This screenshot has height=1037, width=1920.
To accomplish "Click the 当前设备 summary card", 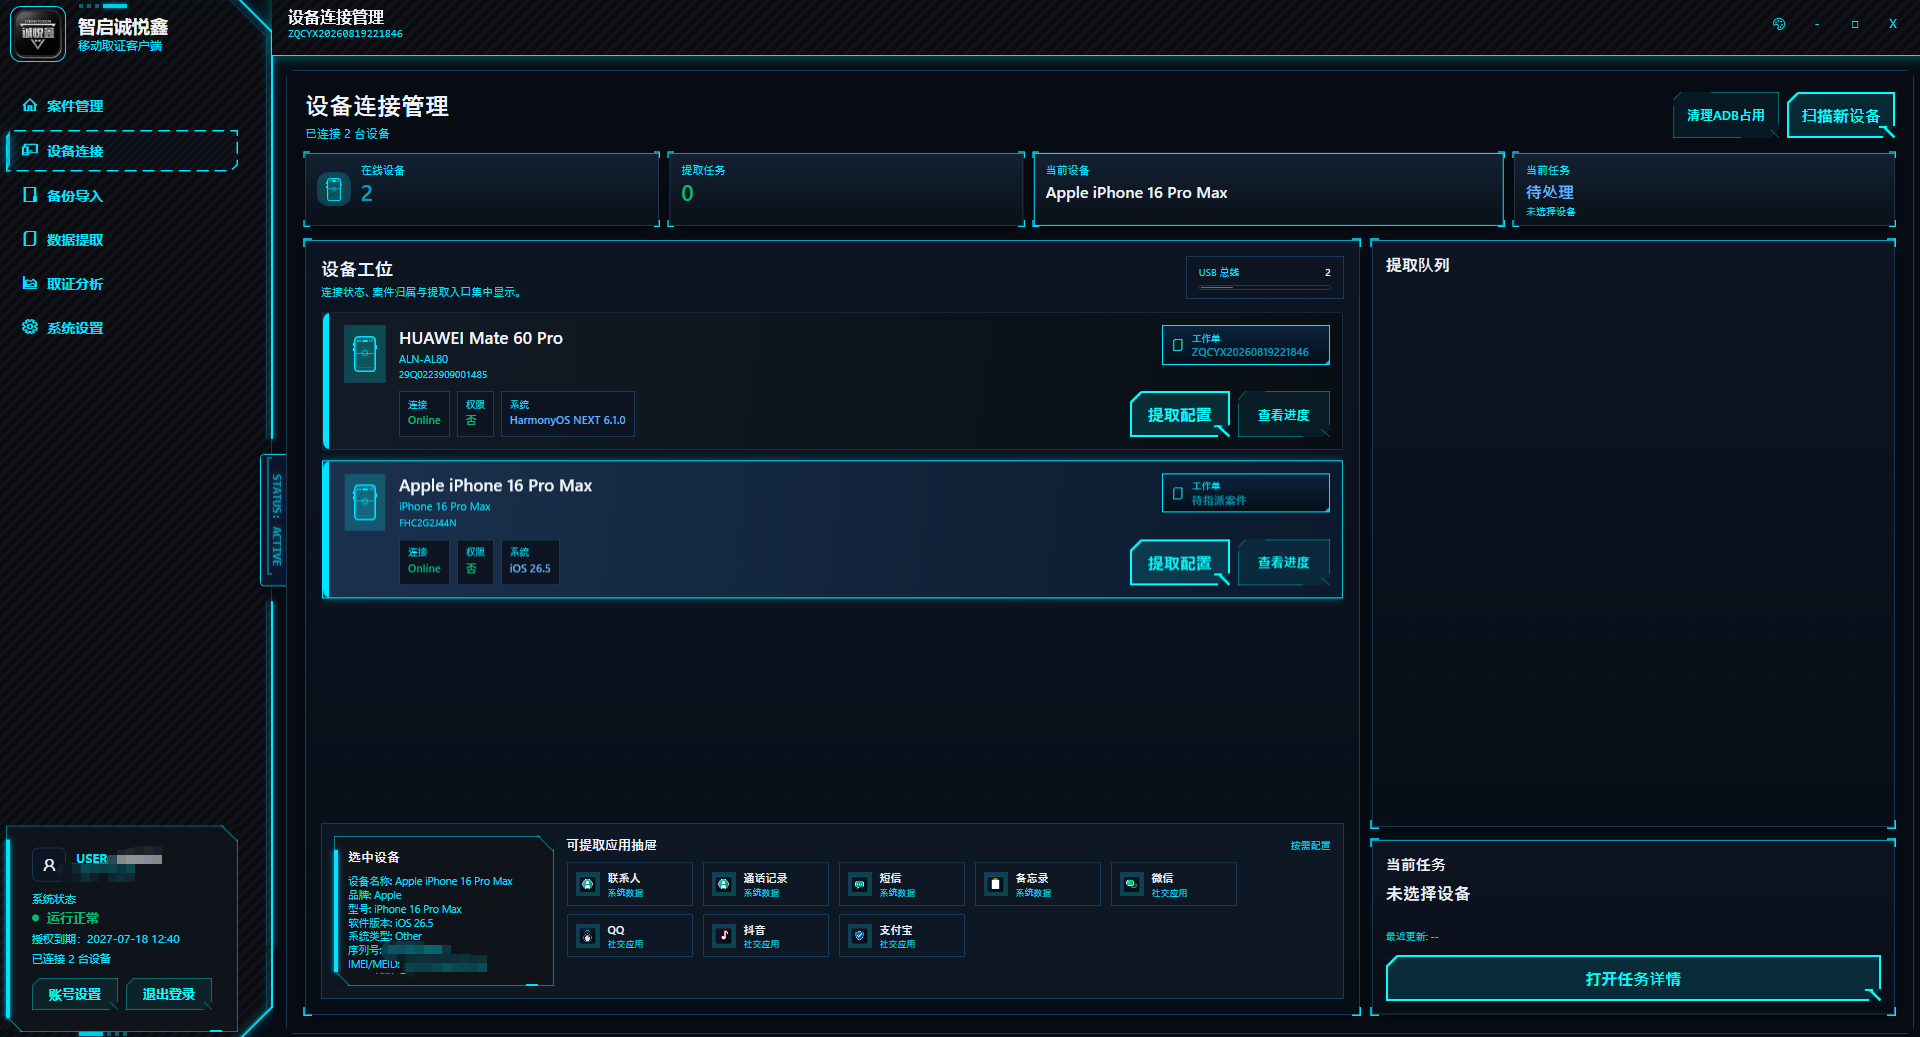I will point(1268,190).
